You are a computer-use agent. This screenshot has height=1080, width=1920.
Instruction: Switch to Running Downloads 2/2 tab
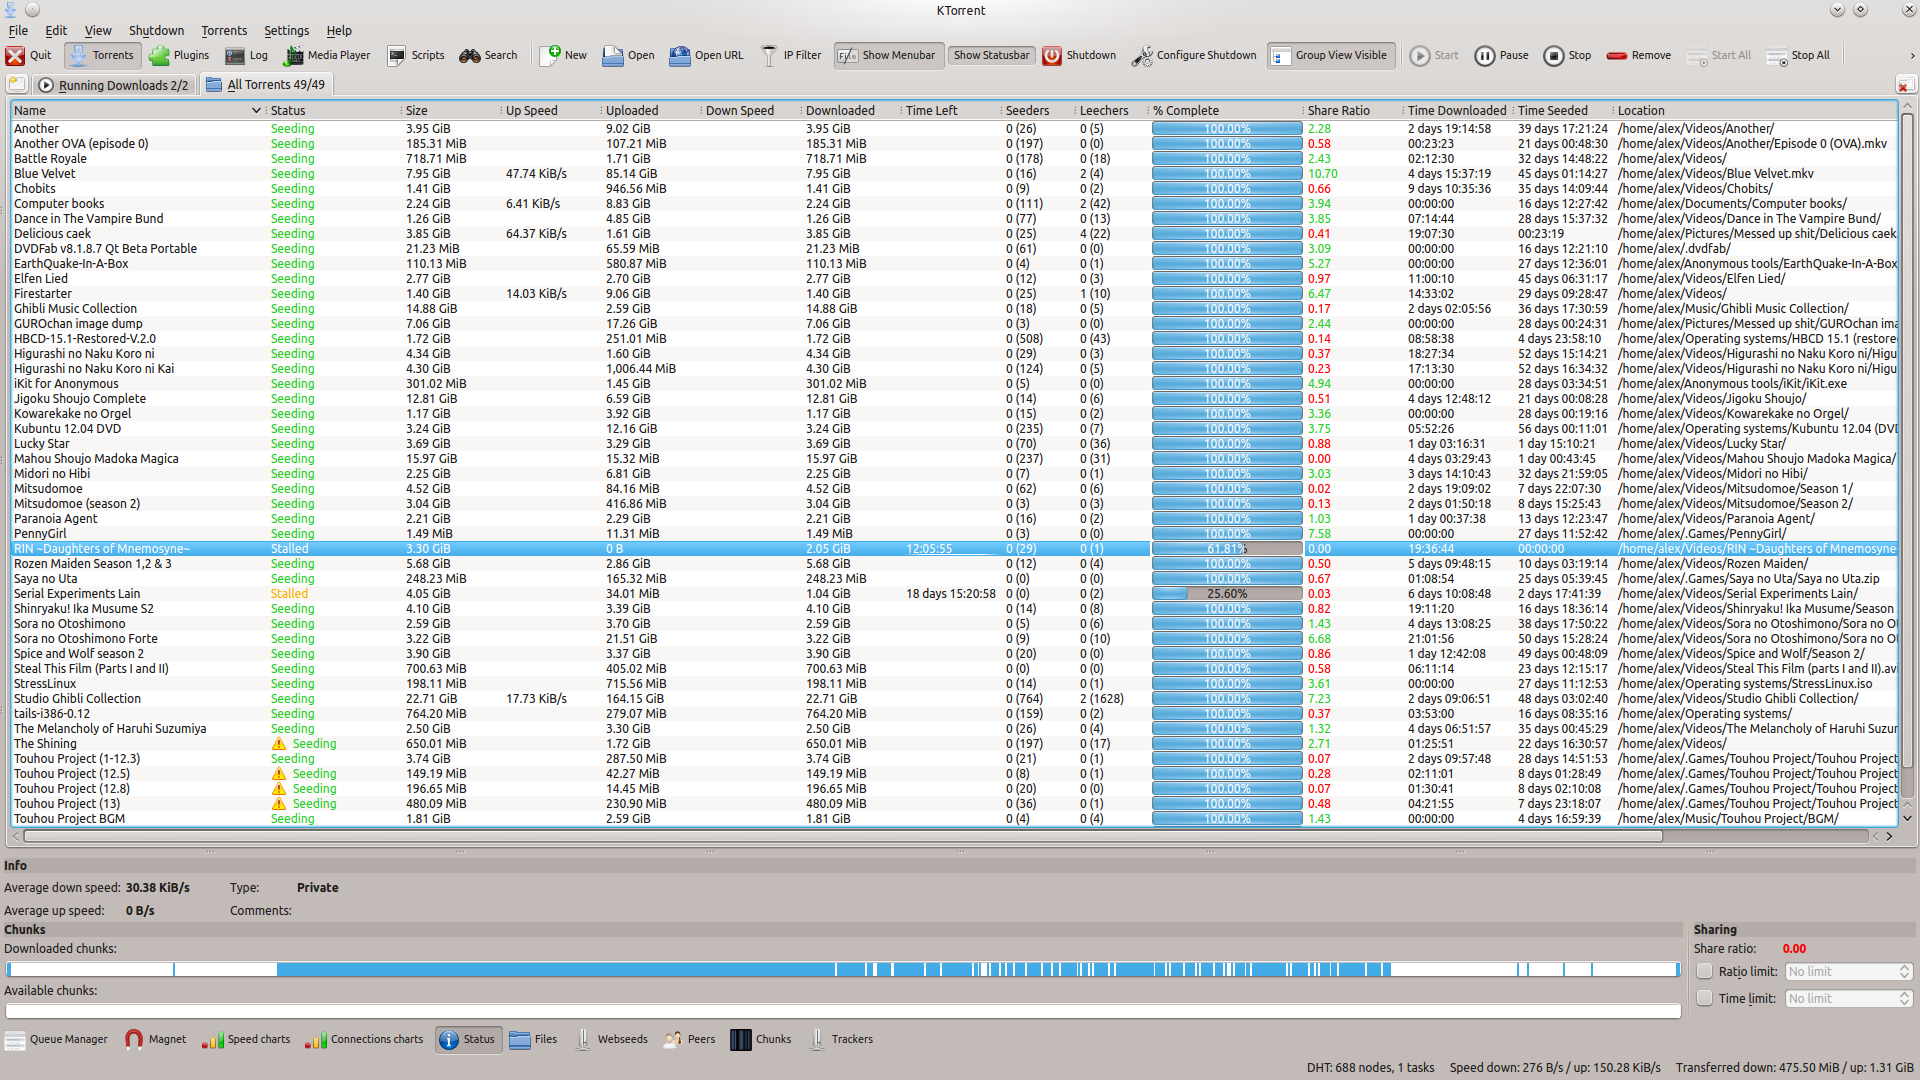pos(114,85)
